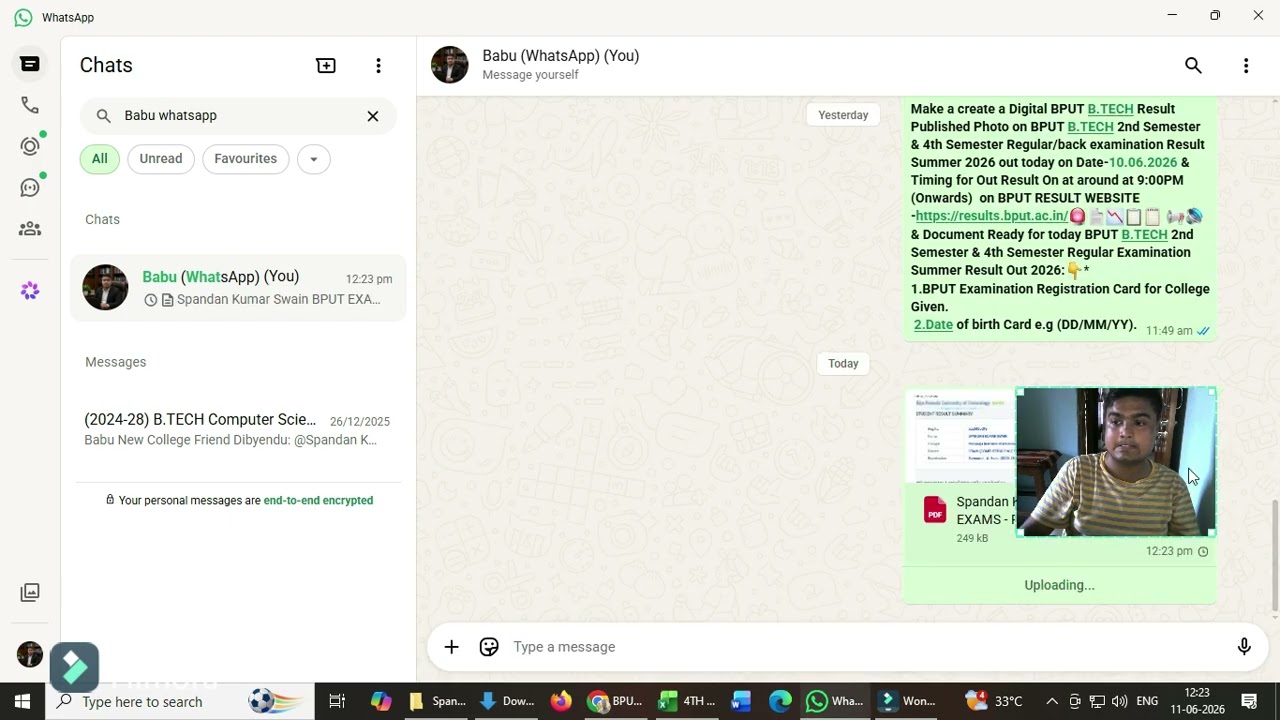
Task: Open the 'Dow...' downloads taskbar window
Action: click(508, 702)
